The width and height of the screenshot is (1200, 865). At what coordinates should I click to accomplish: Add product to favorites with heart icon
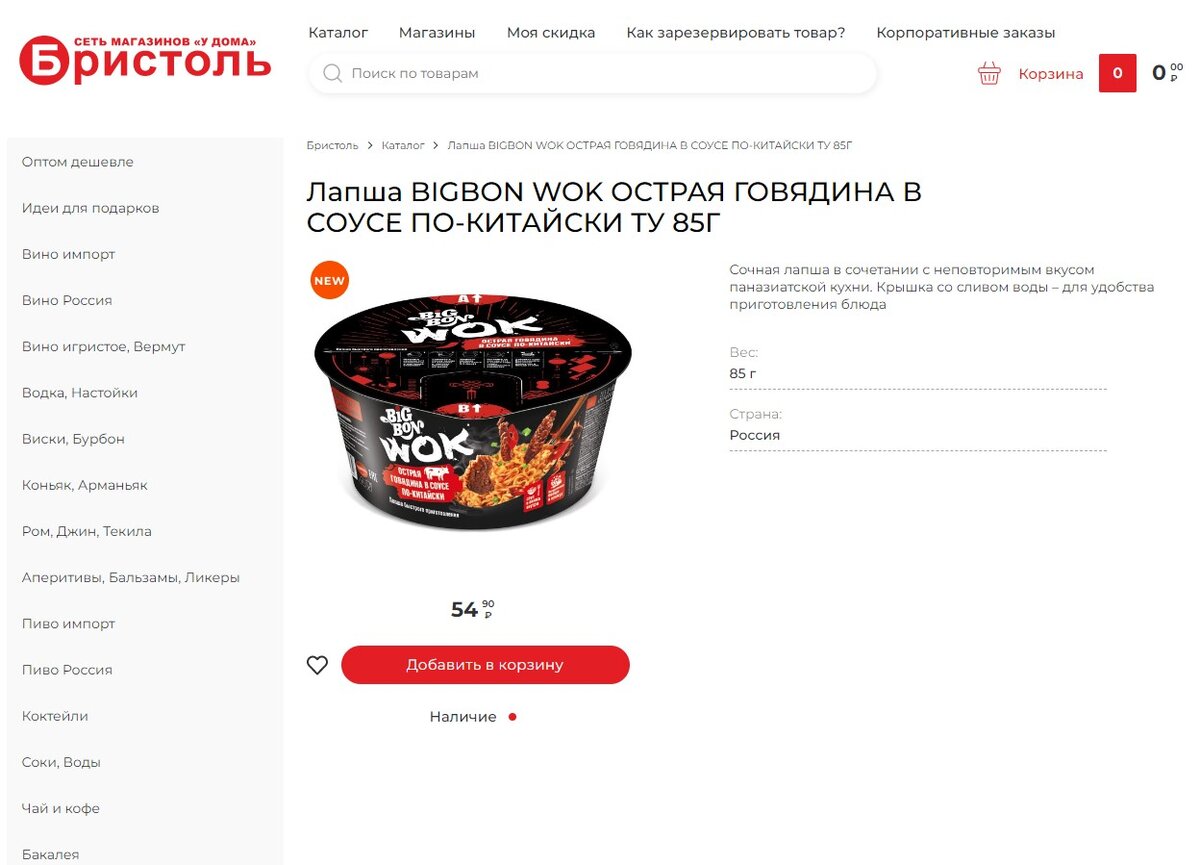pos(317,665)
